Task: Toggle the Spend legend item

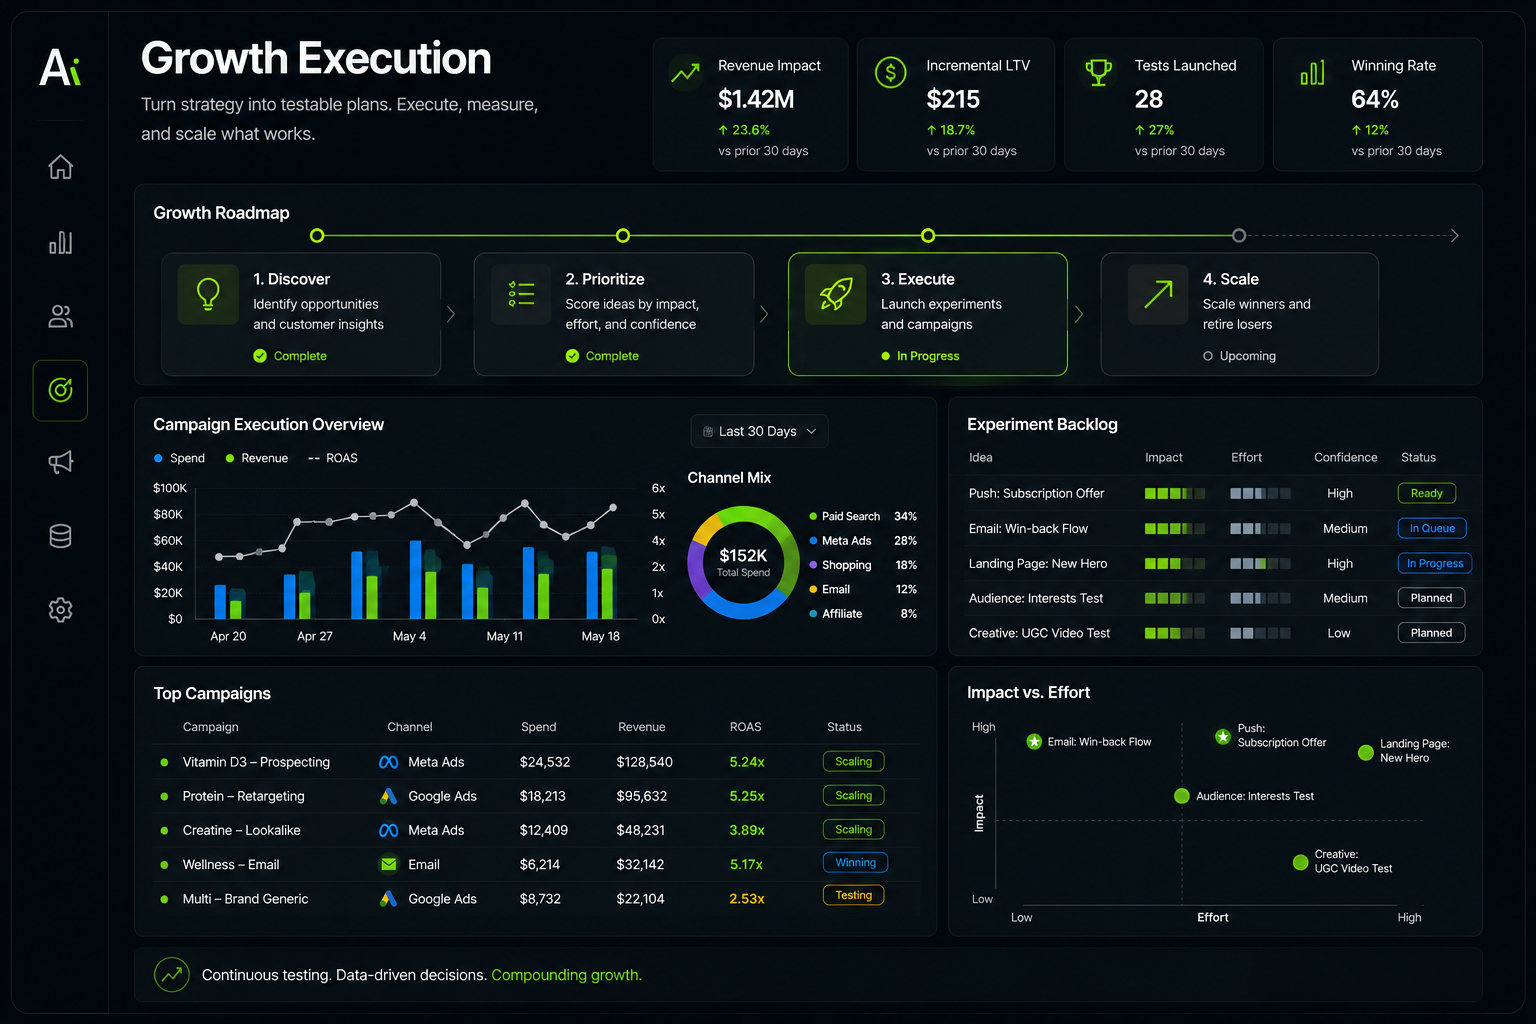Action: pos(180,458)
